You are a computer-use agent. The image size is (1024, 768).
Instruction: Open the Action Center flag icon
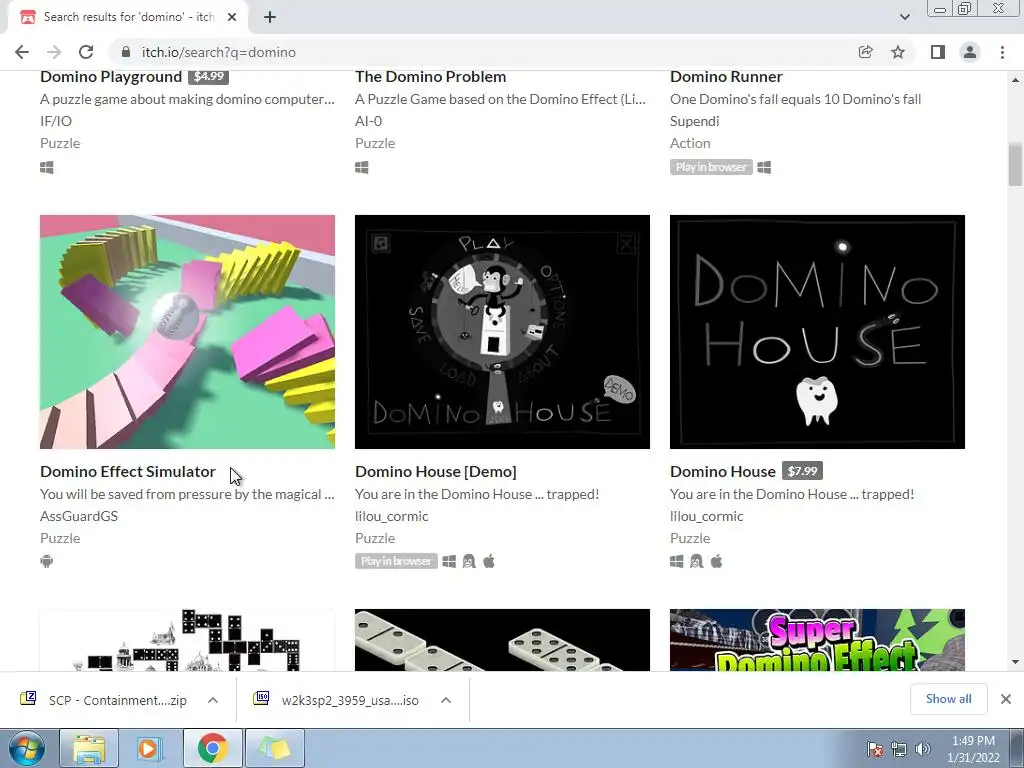[x=875, y=749]
